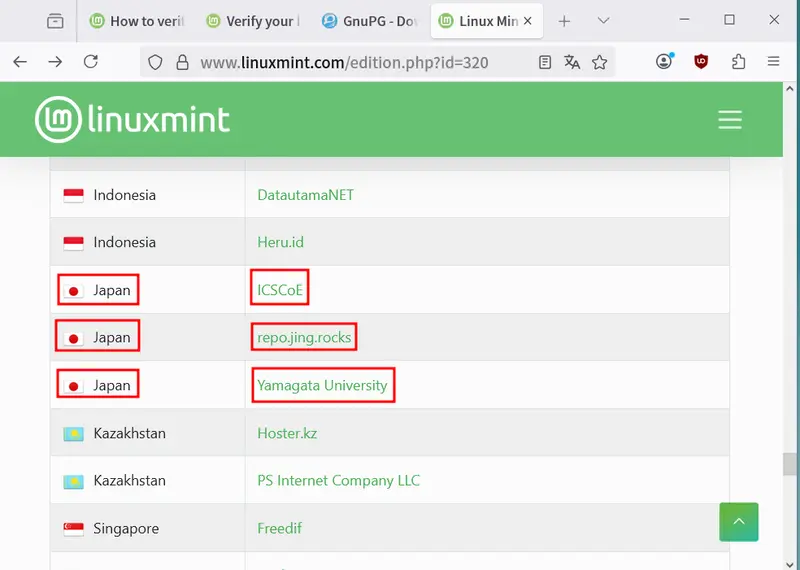Bookmark this page with the star icon

point(599,62)
